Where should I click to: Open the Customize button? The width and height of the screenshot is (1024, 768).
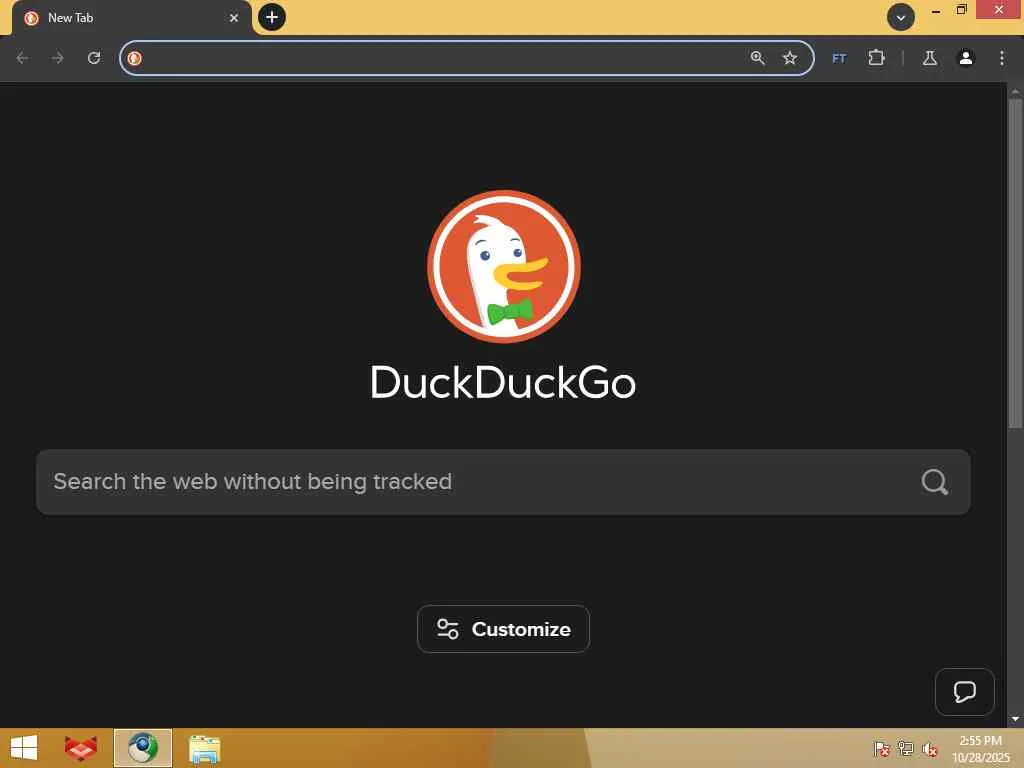504,629
